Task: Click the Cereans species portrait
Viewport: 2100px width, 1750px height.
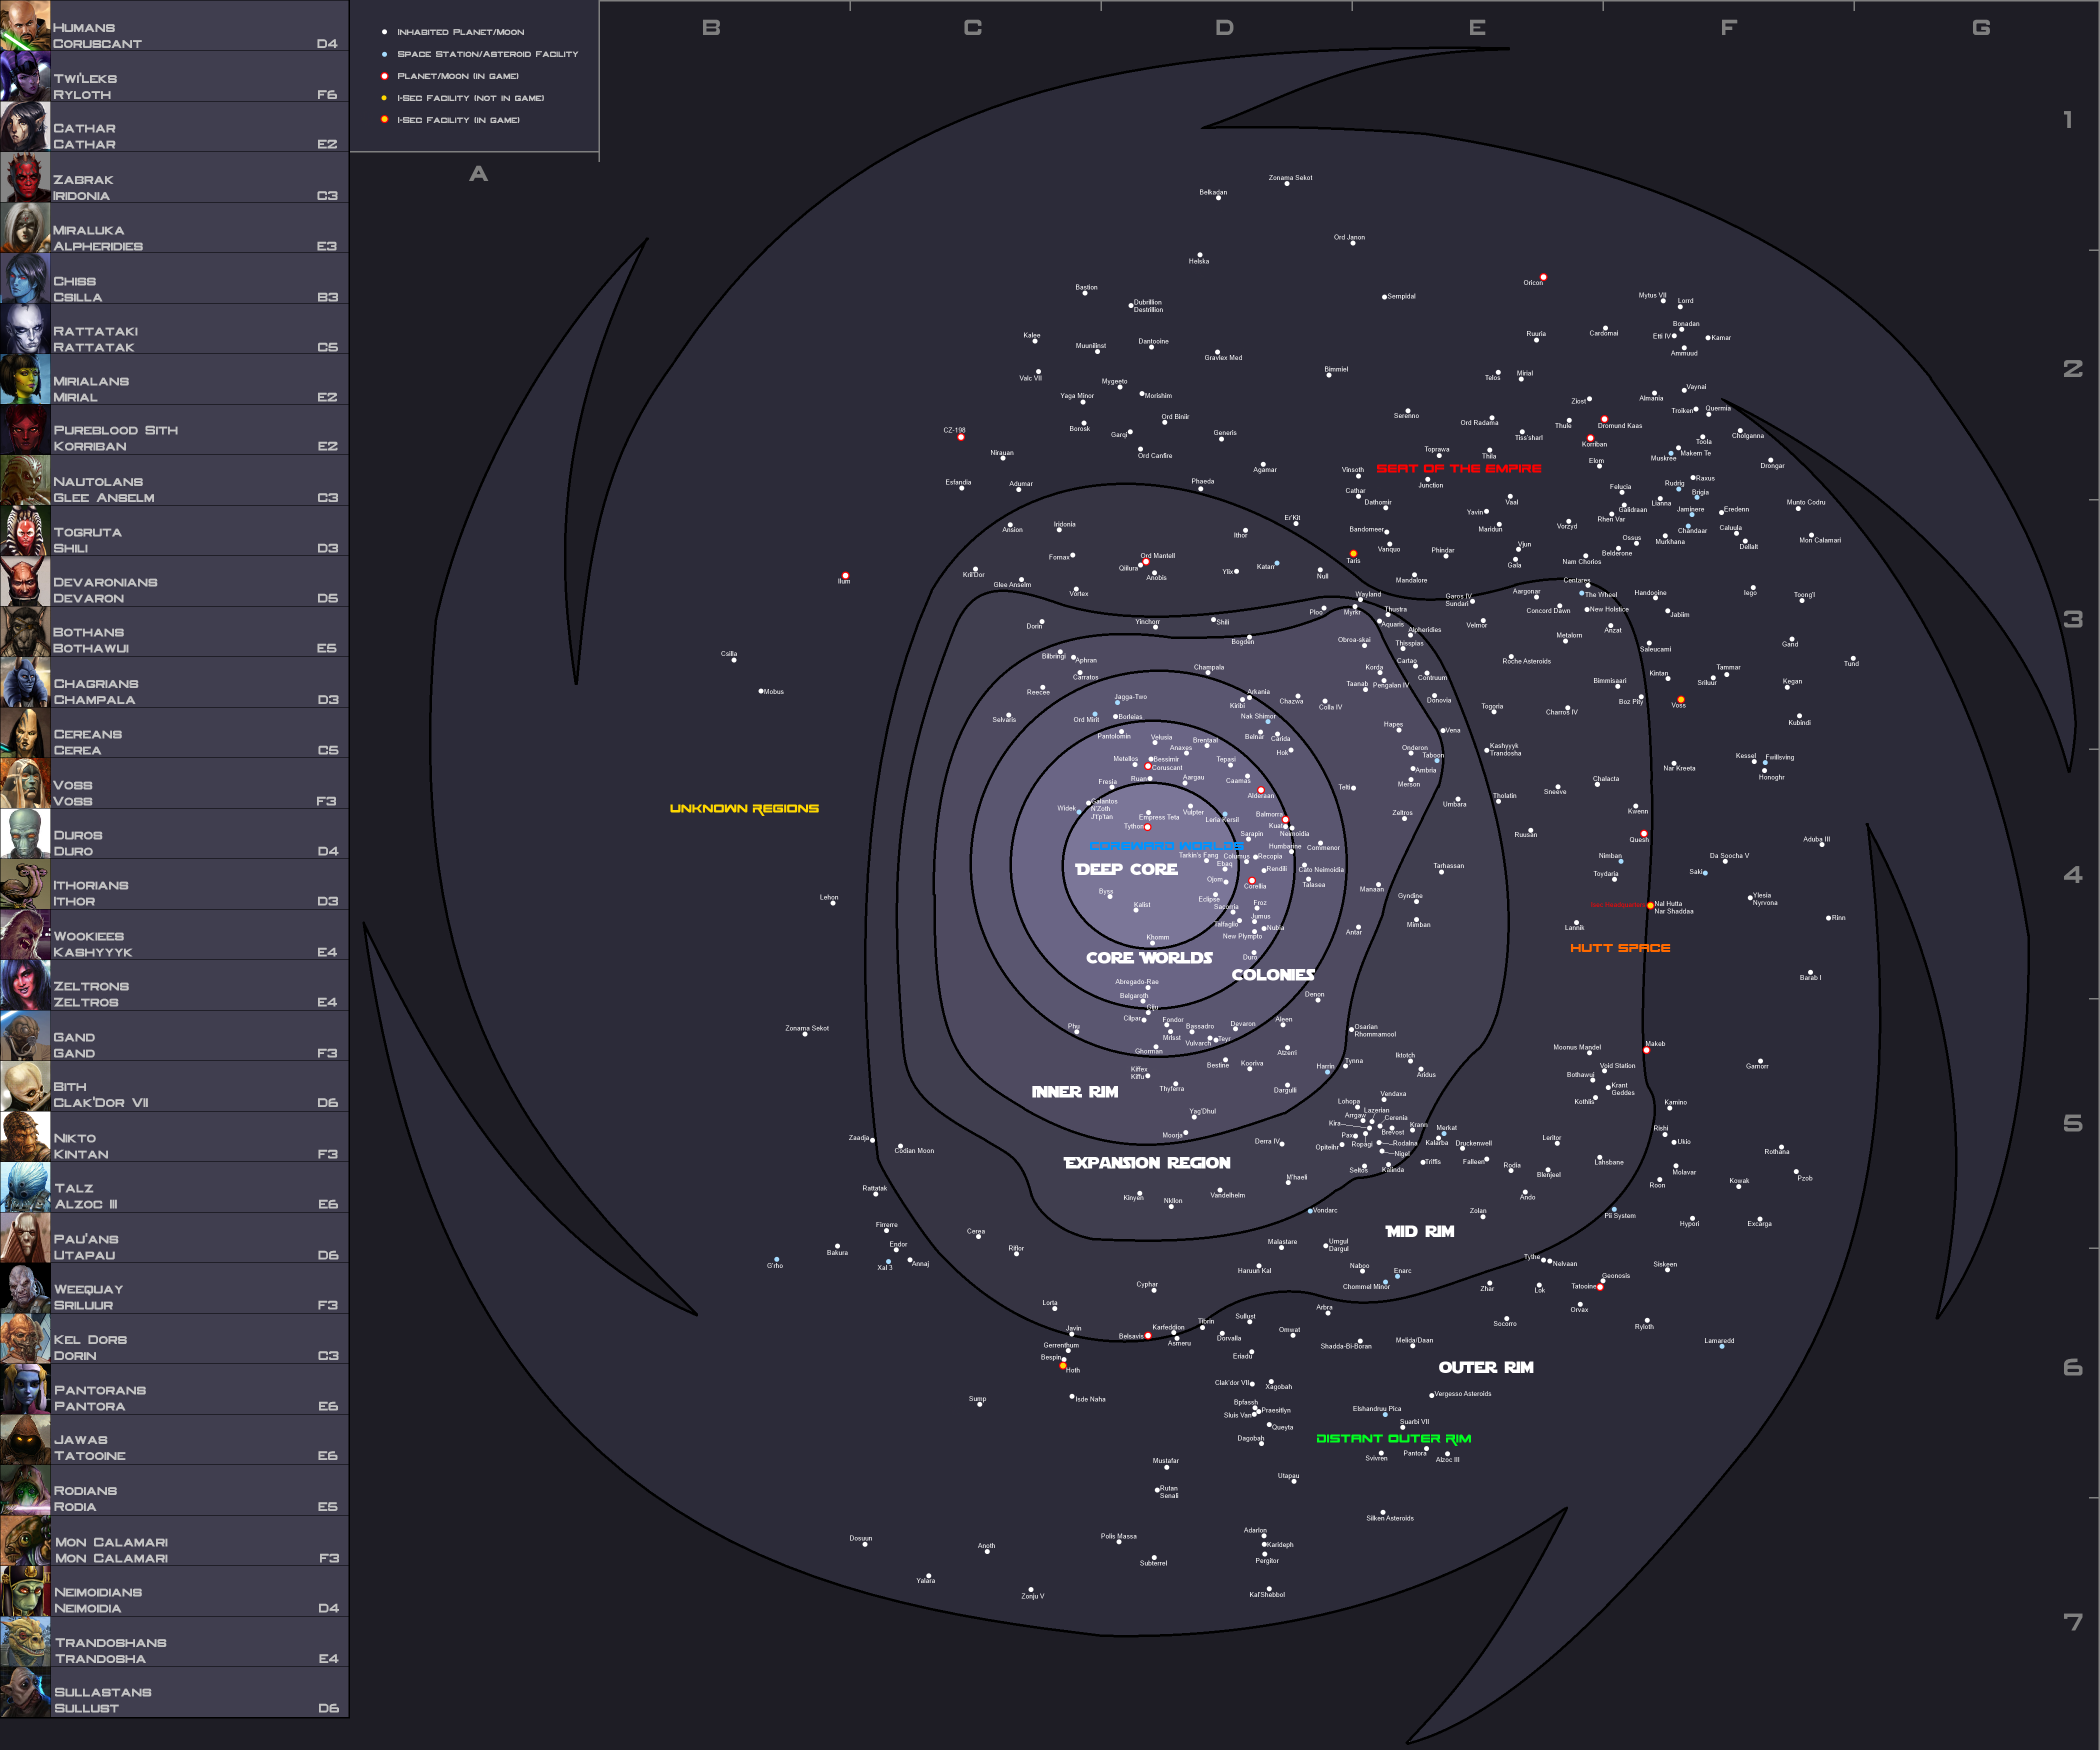Action: coord(25,732)
